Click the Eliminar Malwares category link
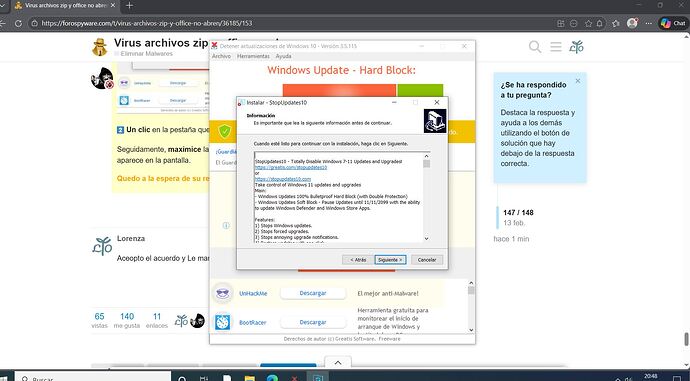 147,54
